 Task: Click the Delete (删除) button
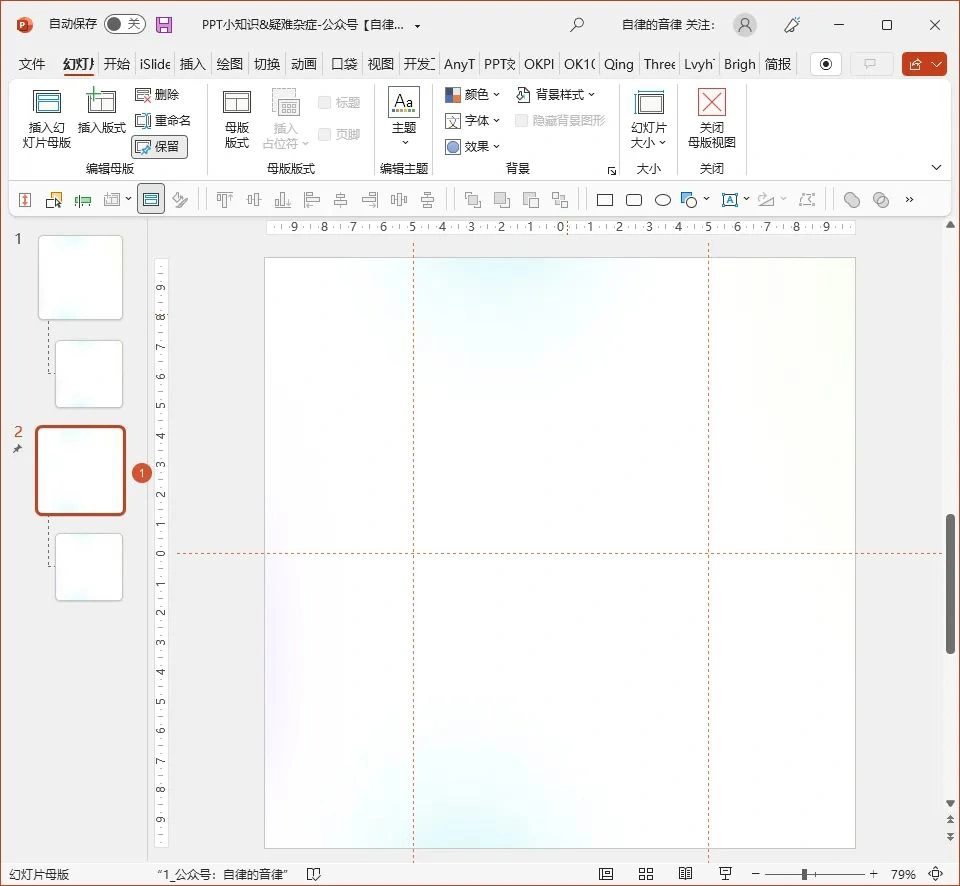(x=157, y=95)
